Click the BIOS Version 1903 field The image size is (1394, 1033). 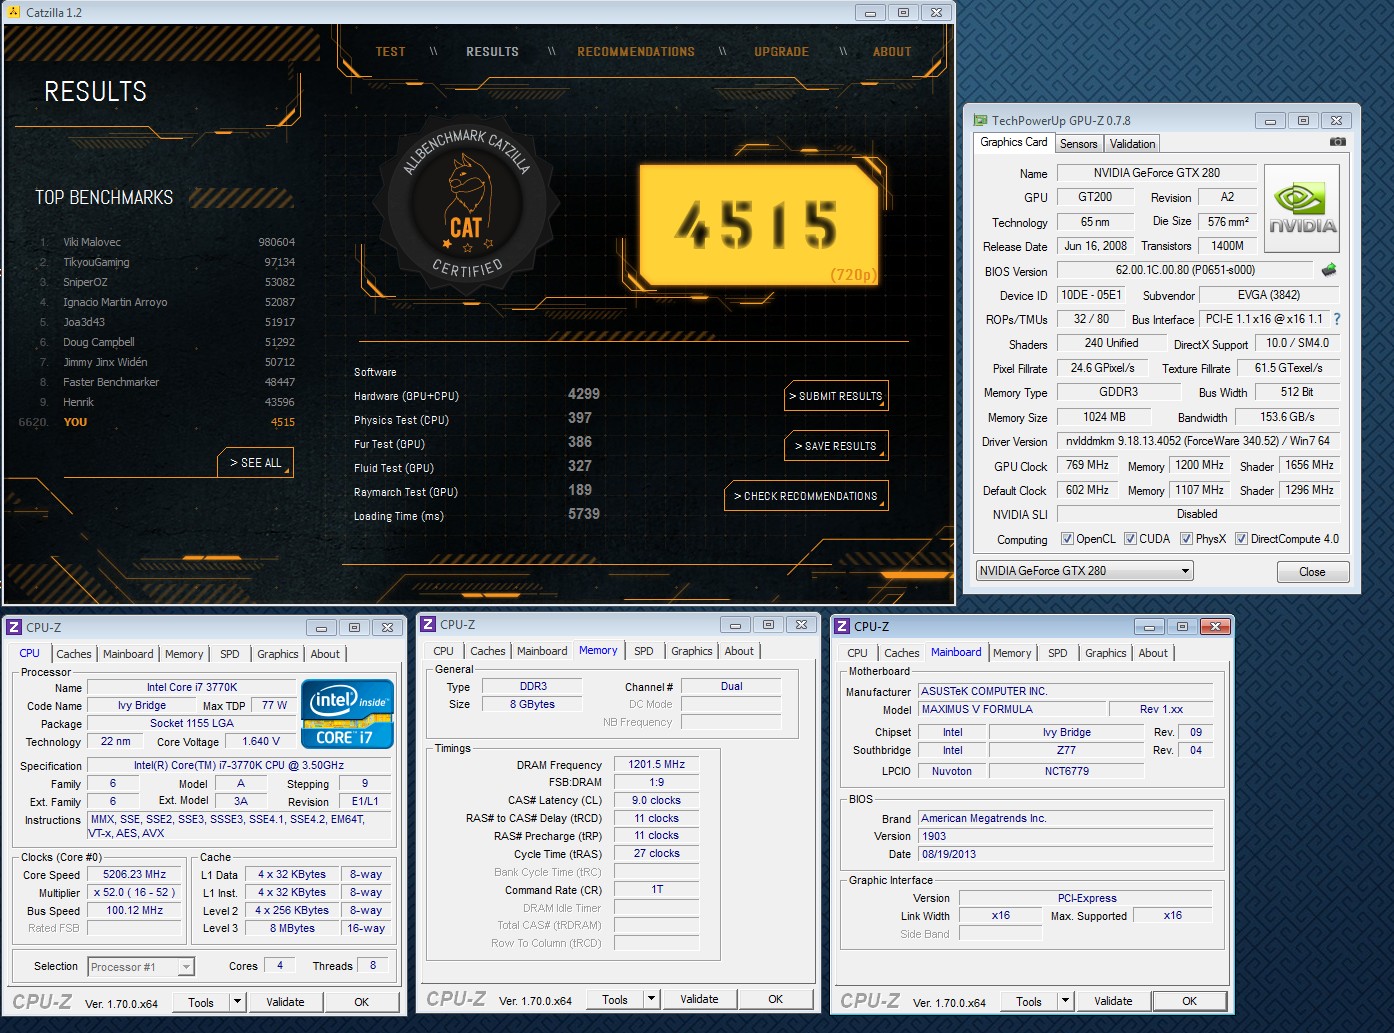click(x=1066, y=836)
